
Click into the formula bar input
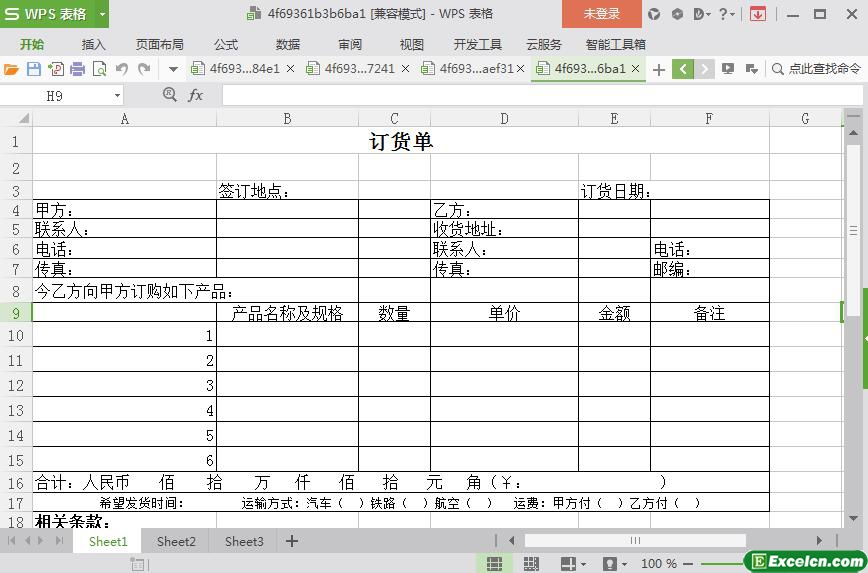pyautogui.click(x=542, y=95)
